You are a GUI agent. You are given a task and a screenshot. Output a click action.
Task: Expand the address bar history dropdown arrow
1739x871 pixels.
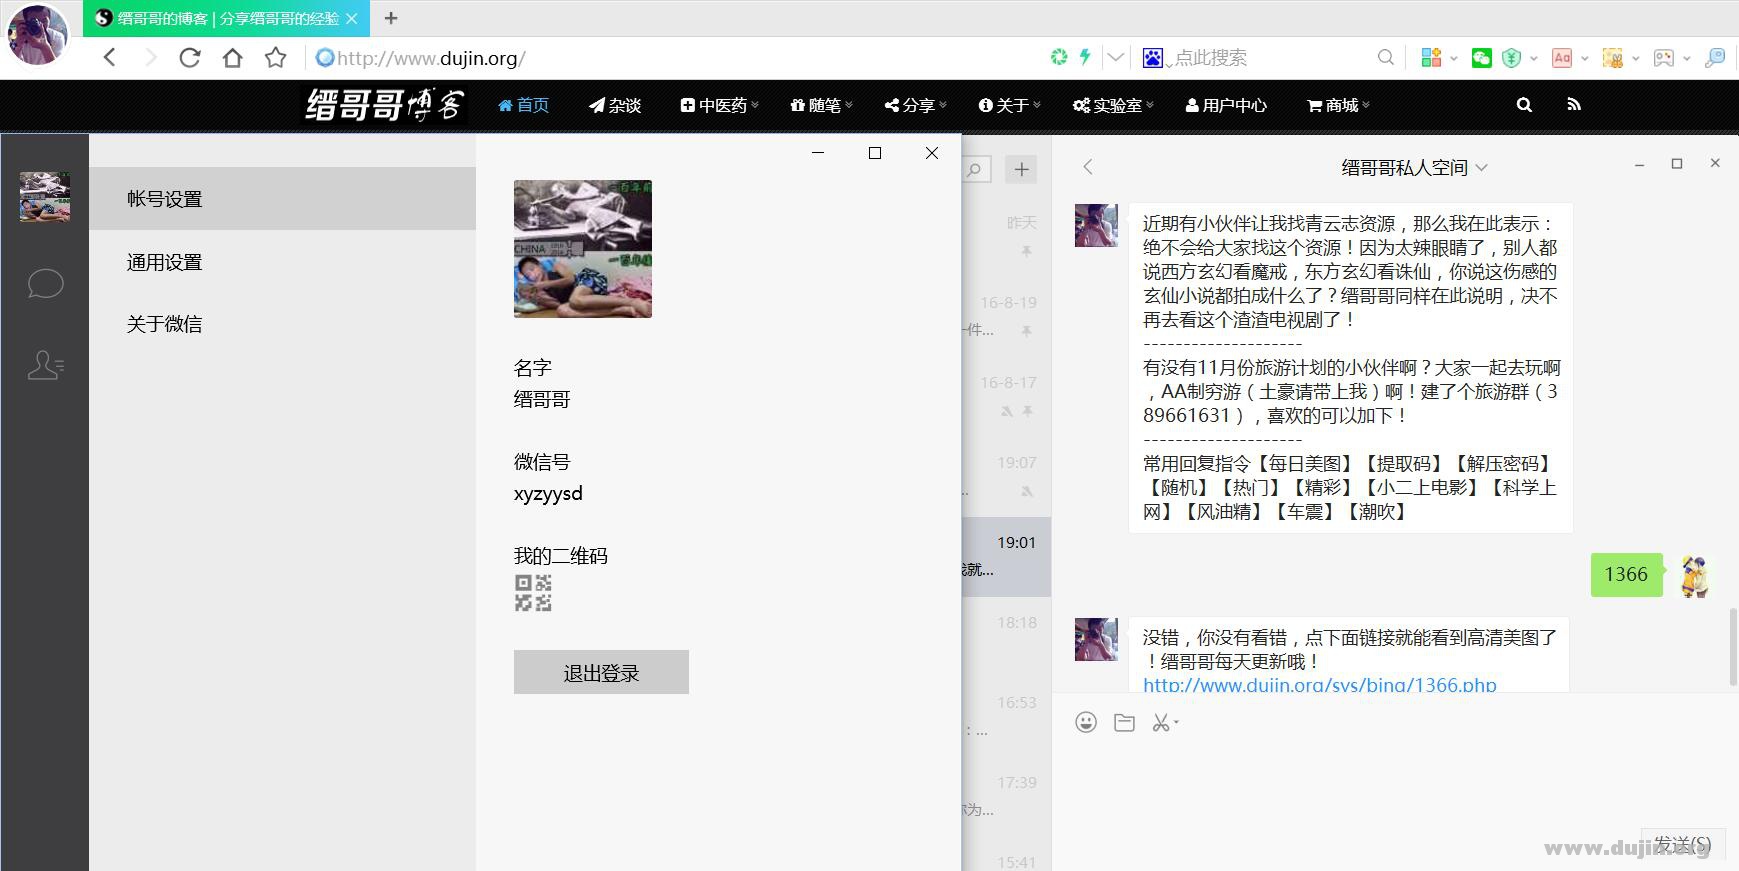tap(1116, 57)
